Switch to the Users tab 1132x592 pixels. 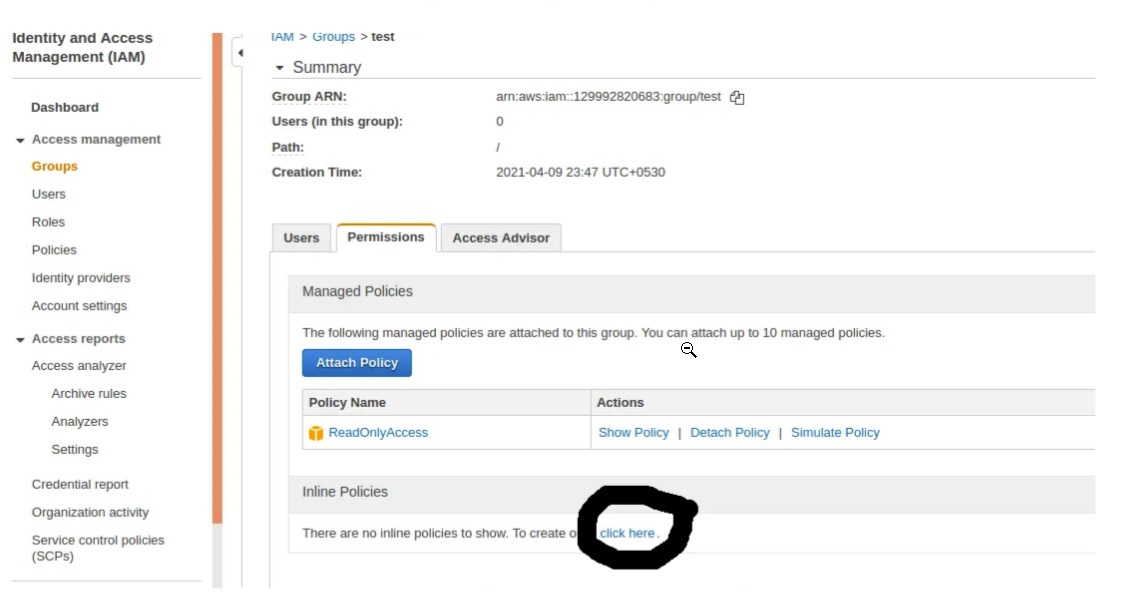coord(301,238)
